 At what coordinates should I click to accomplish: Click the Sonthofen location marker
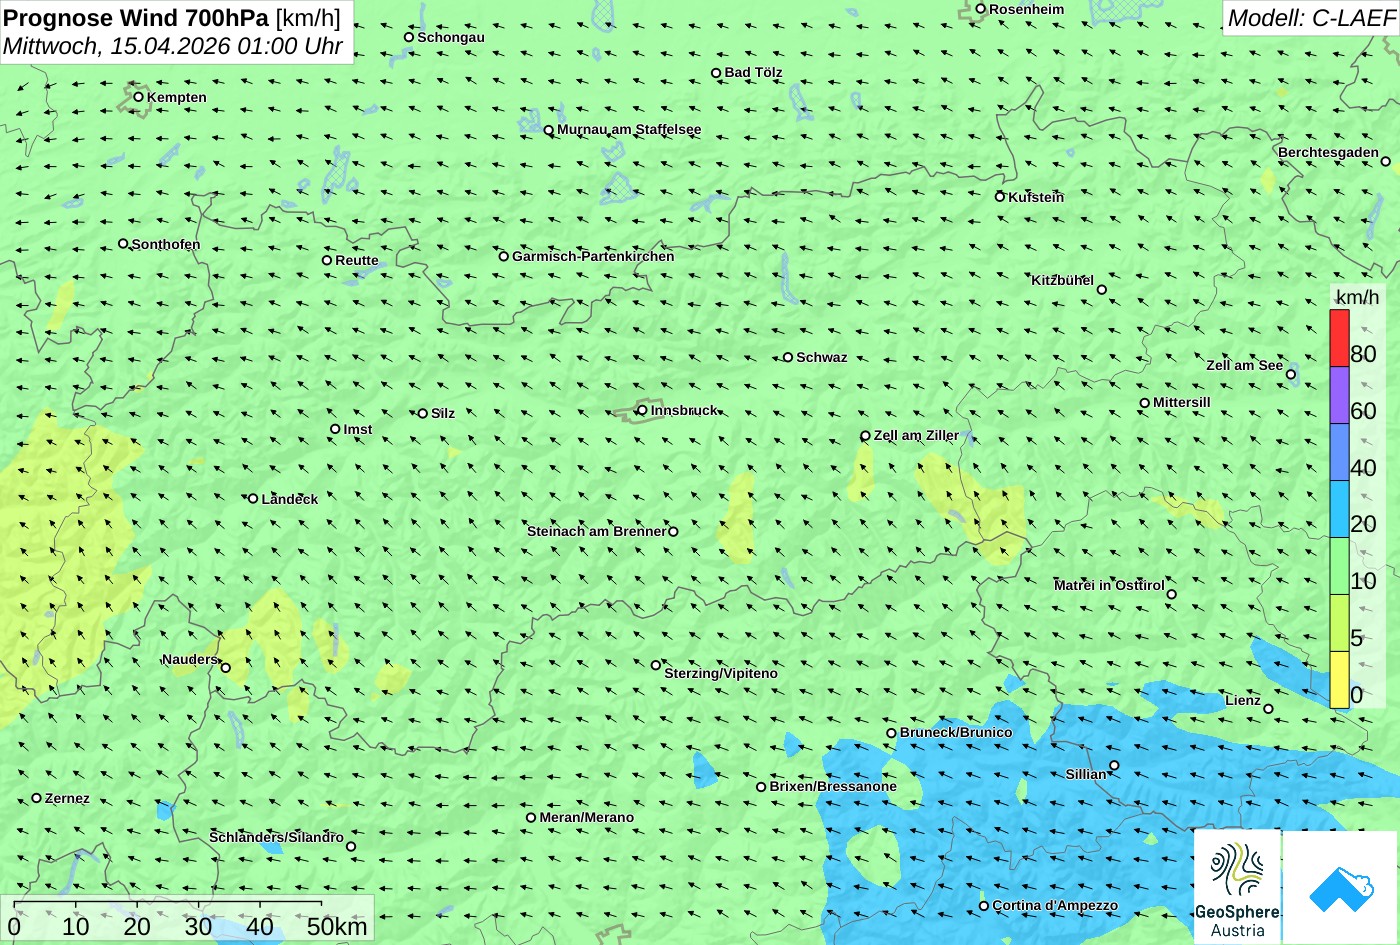point(123,244)
